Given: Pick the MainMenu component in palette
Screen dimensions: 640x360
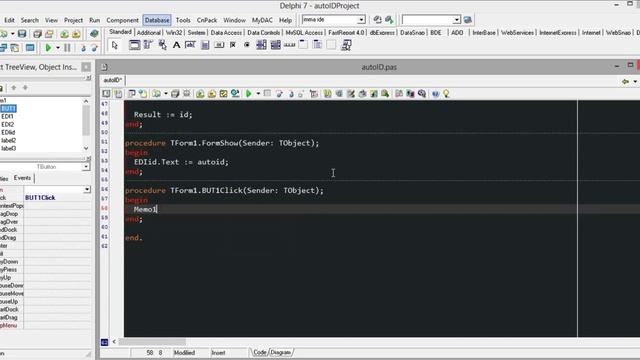Looking at the screenshot, I should [148, 45].
